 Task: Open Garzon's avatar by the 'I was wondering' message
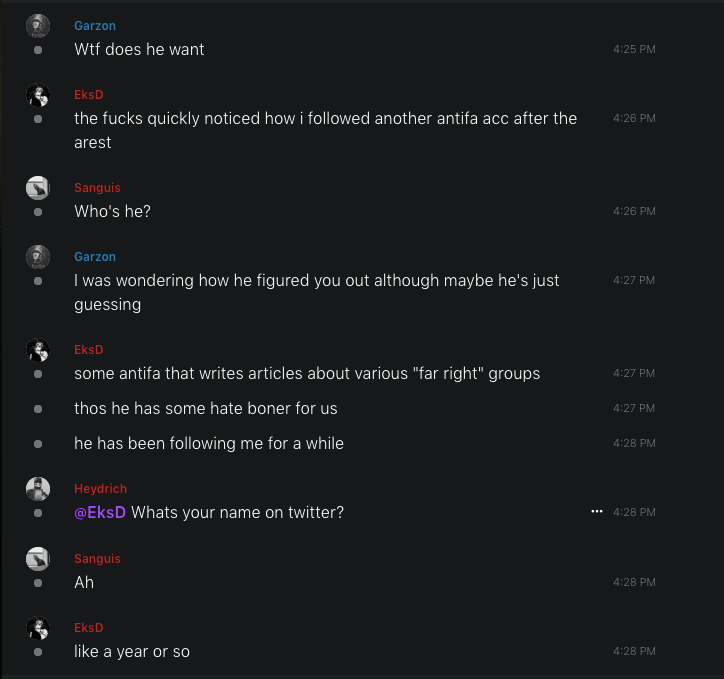point(38,257)
